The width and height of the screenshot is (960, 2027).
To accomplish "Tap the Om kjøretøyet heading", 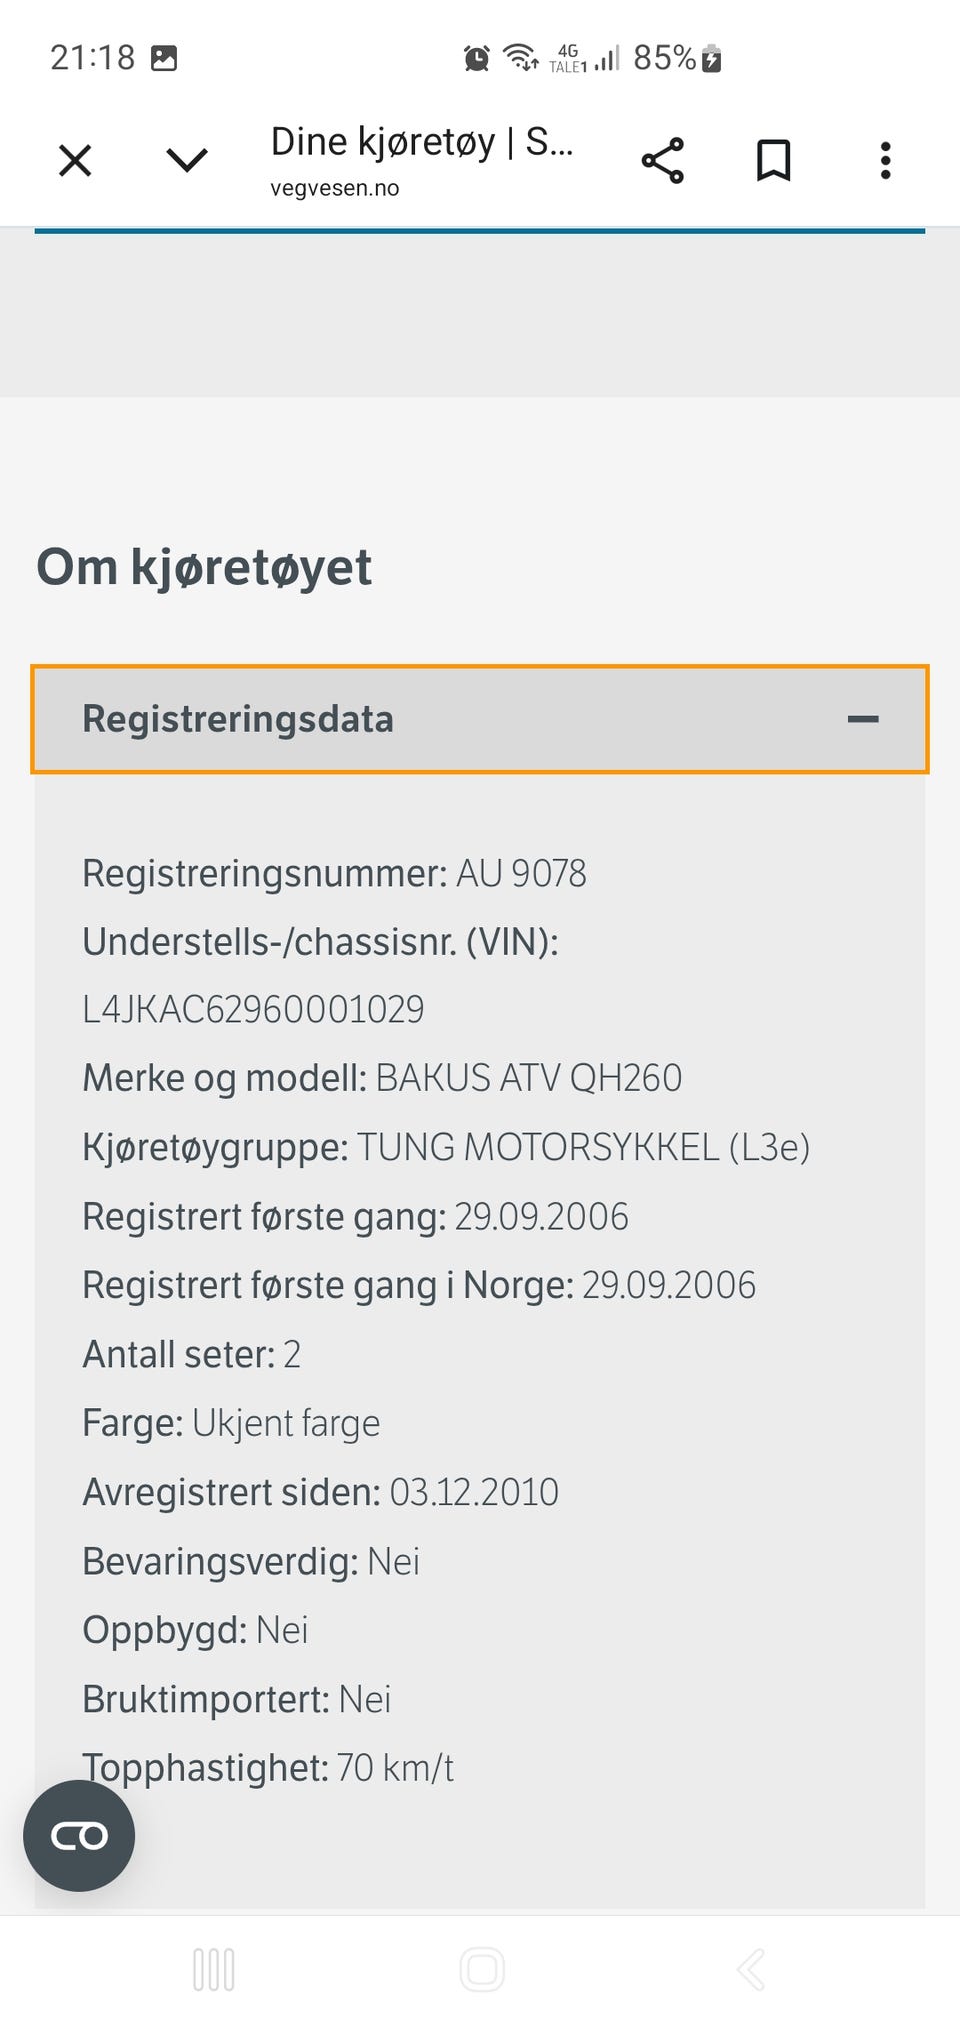I will 204,567.
